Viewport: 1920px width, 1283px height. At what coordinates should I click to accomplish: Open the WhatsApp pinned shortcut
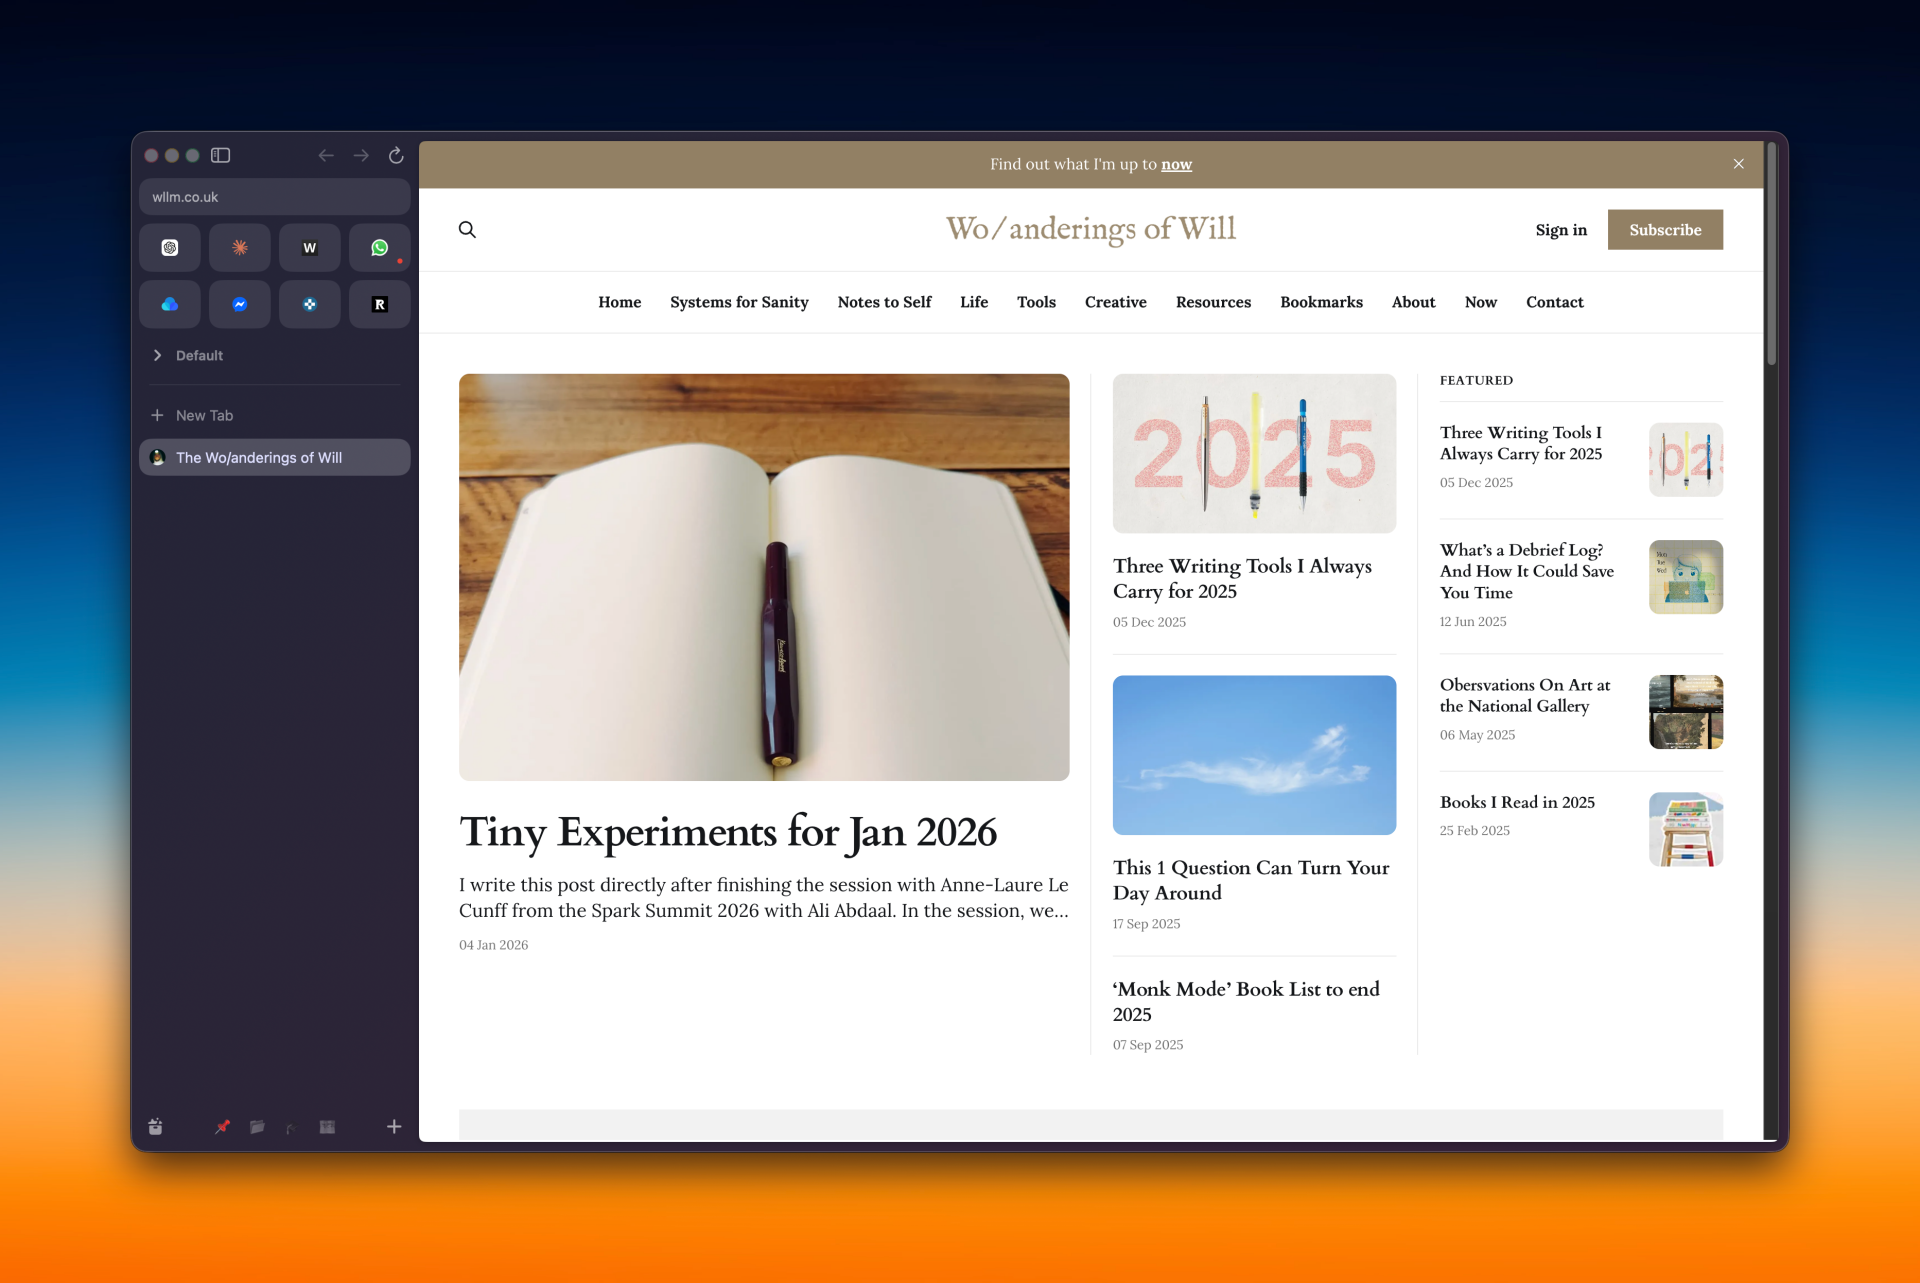point(379,248)
